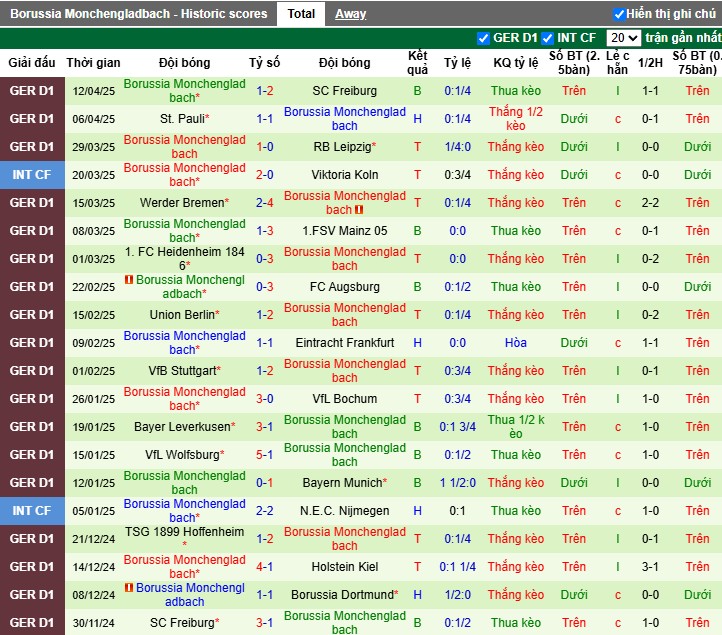
Task: Click the 2-2 score against N.E.C. Nijmegen
Action: click(x=265, y=511)
